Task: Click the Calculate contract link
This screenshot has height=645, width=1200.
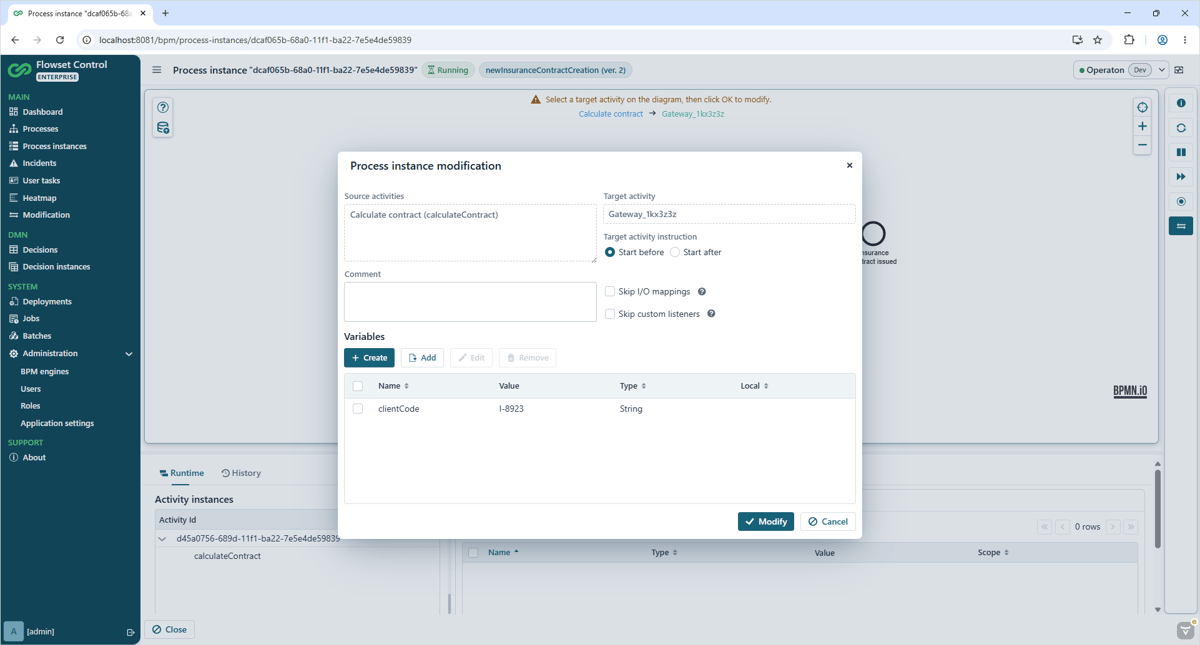Action: pos(610,114)
